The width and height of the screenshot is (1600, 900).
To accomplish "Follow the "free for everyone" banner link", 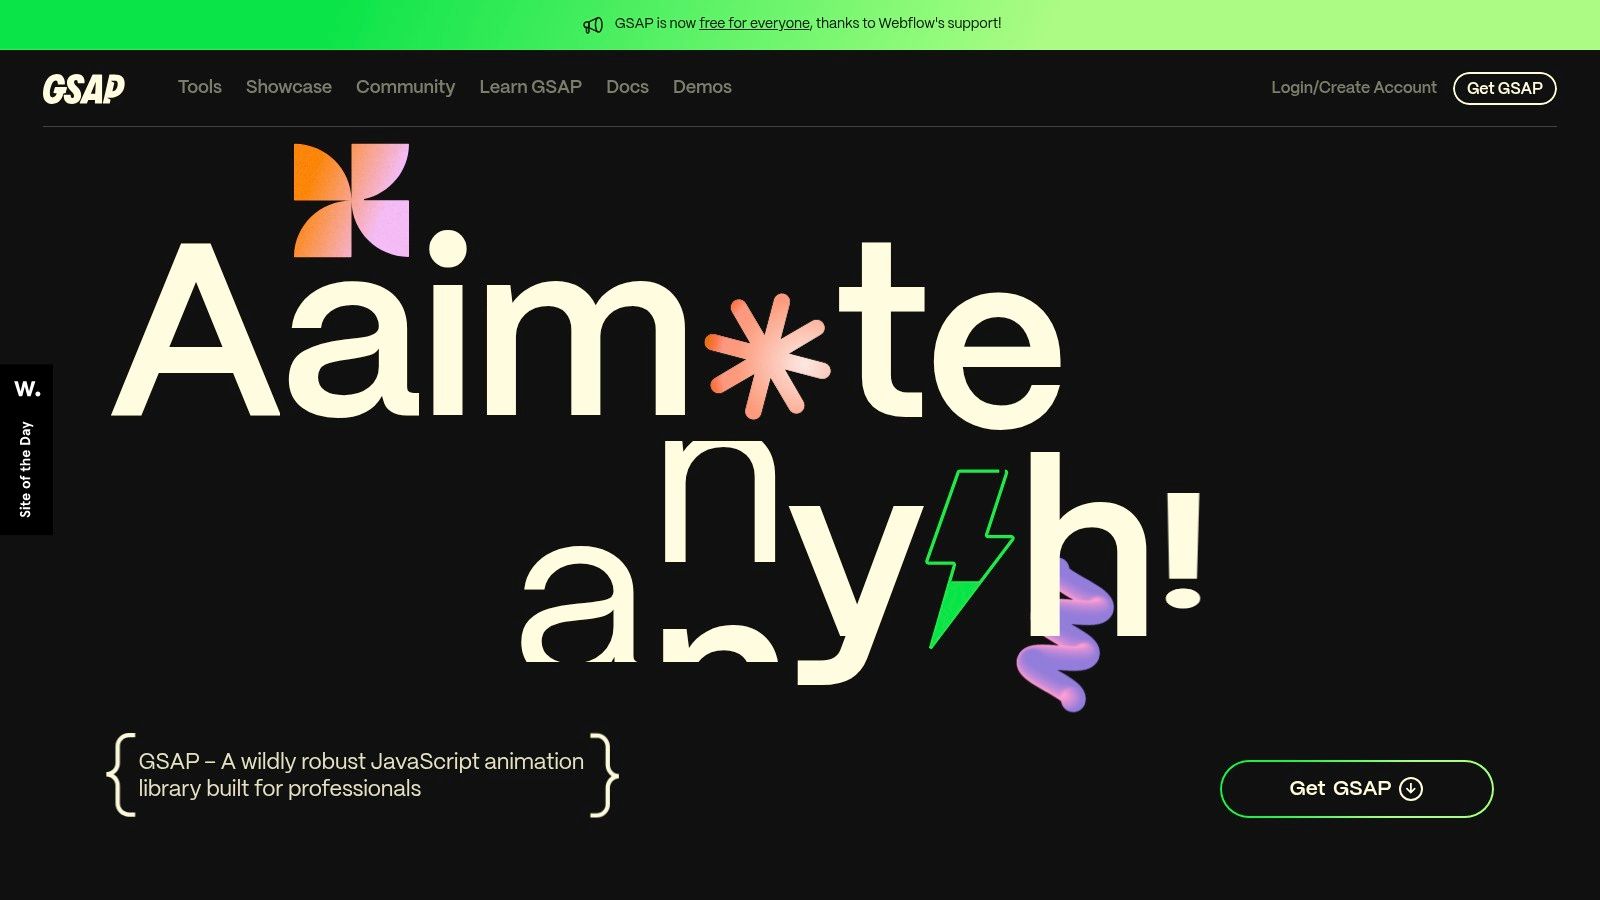I will point(754,23).
